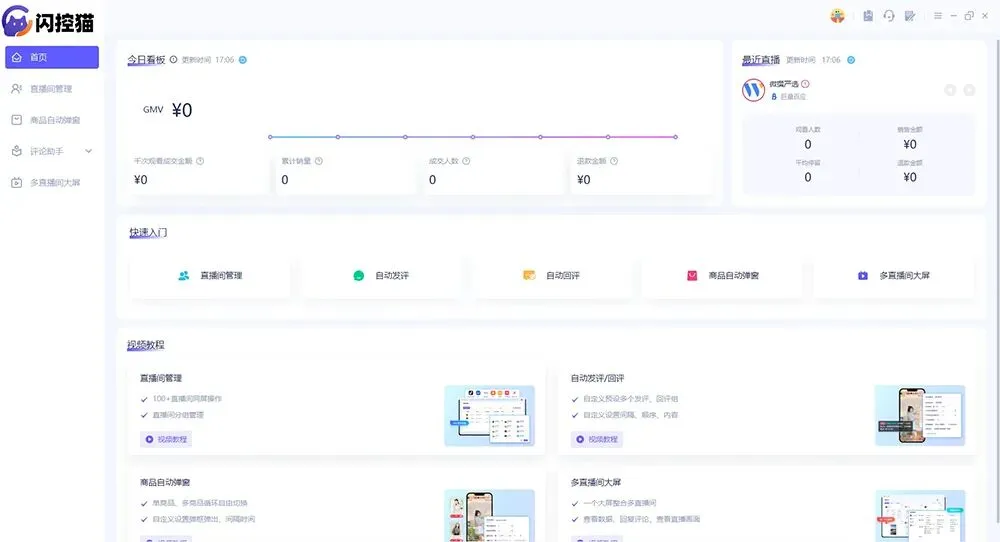The width and height of the screenshot is (1000, 542).
Task: Click the first point on GMV line chart
Action: point(270,137)
